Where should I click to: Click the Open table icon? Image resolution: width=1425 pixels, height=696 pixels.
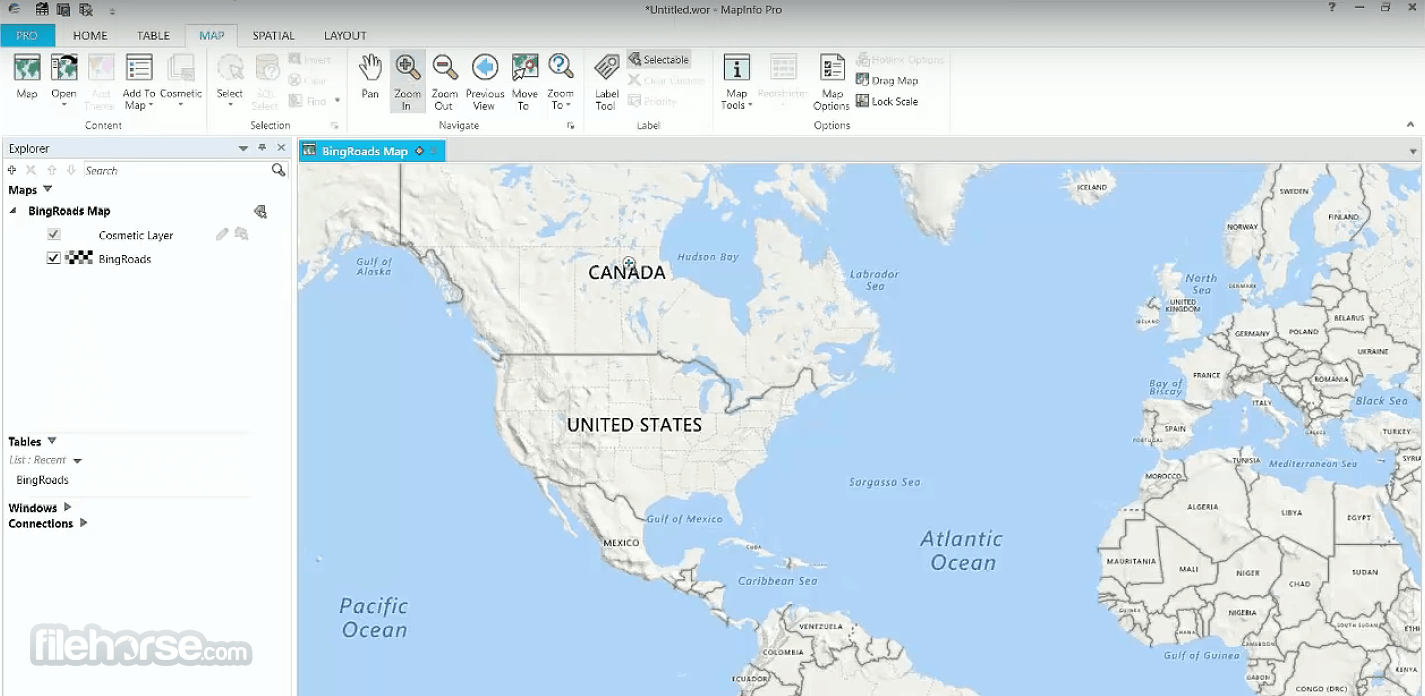click(64, 67)
